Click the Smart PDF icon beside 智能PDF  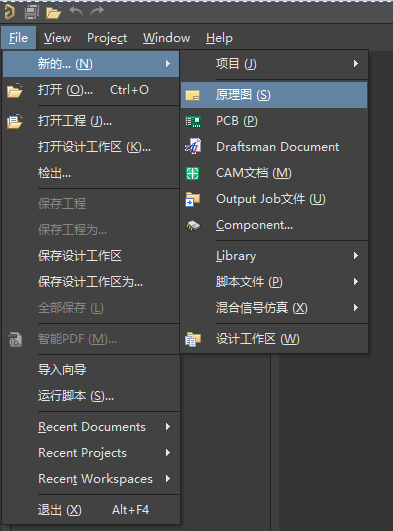pos(15,339)
